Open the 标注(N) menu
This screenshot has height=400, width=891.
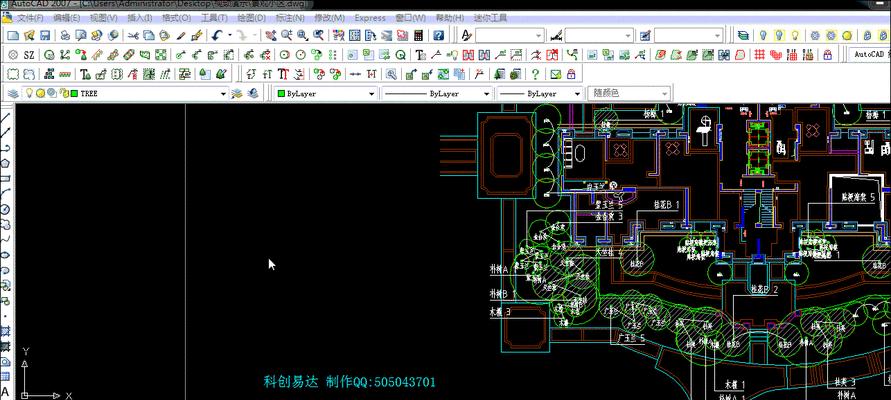click(290, 18)
